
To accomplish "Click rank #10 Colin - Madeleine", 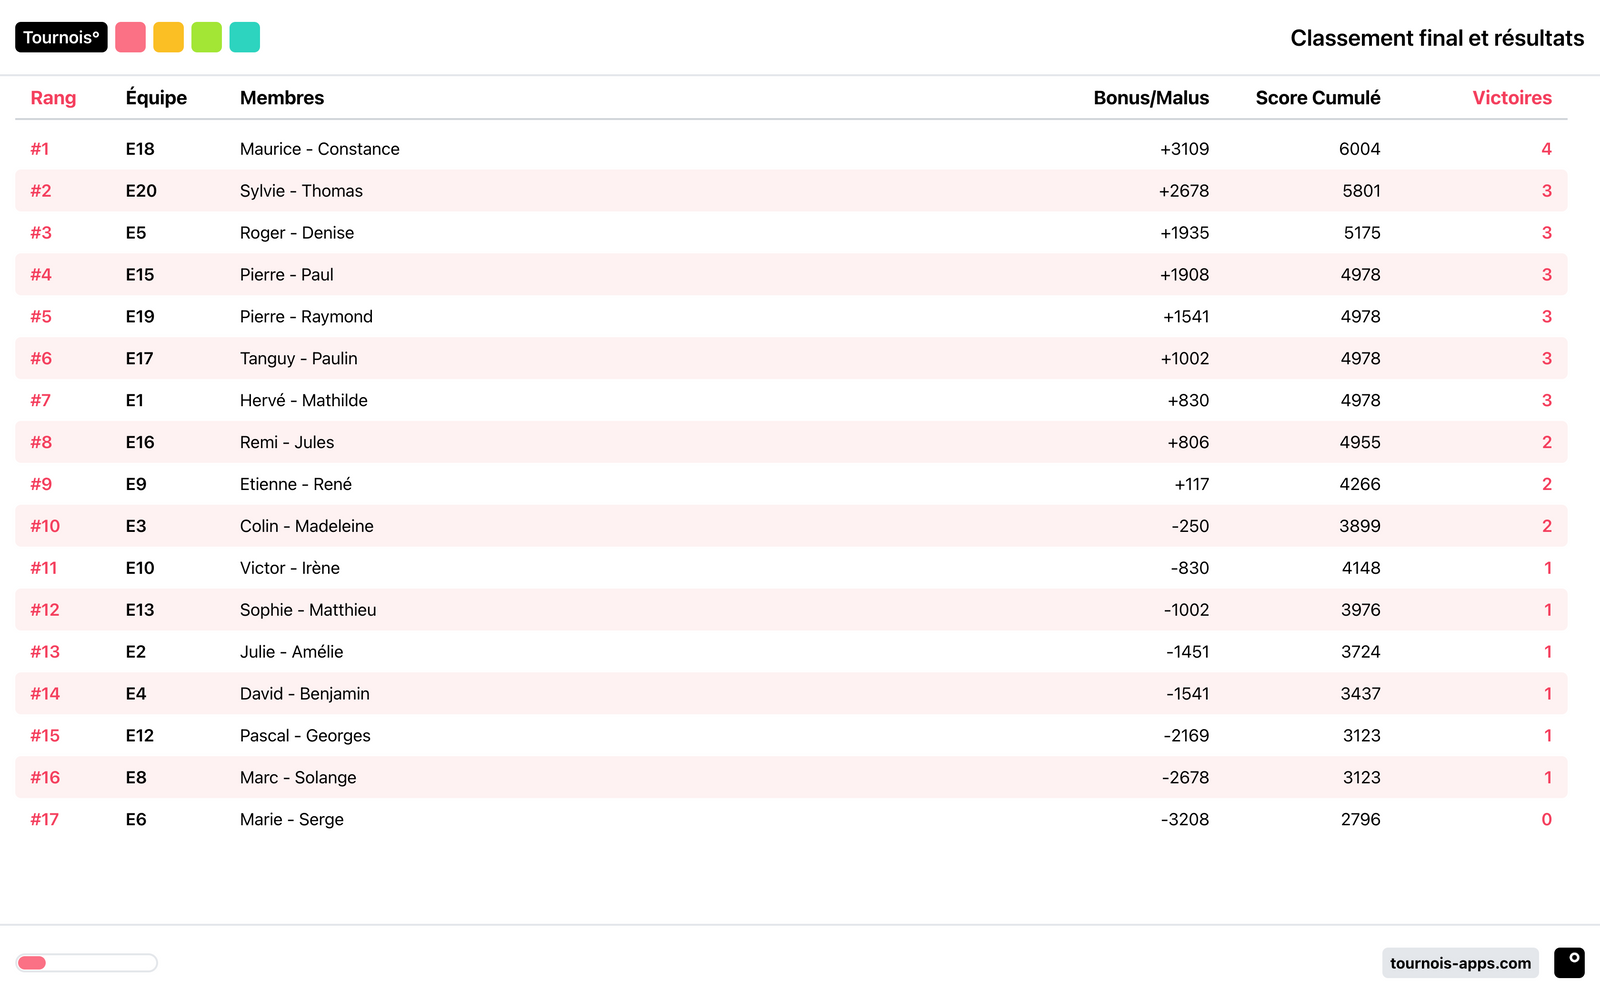I will [x=306, y=526].
